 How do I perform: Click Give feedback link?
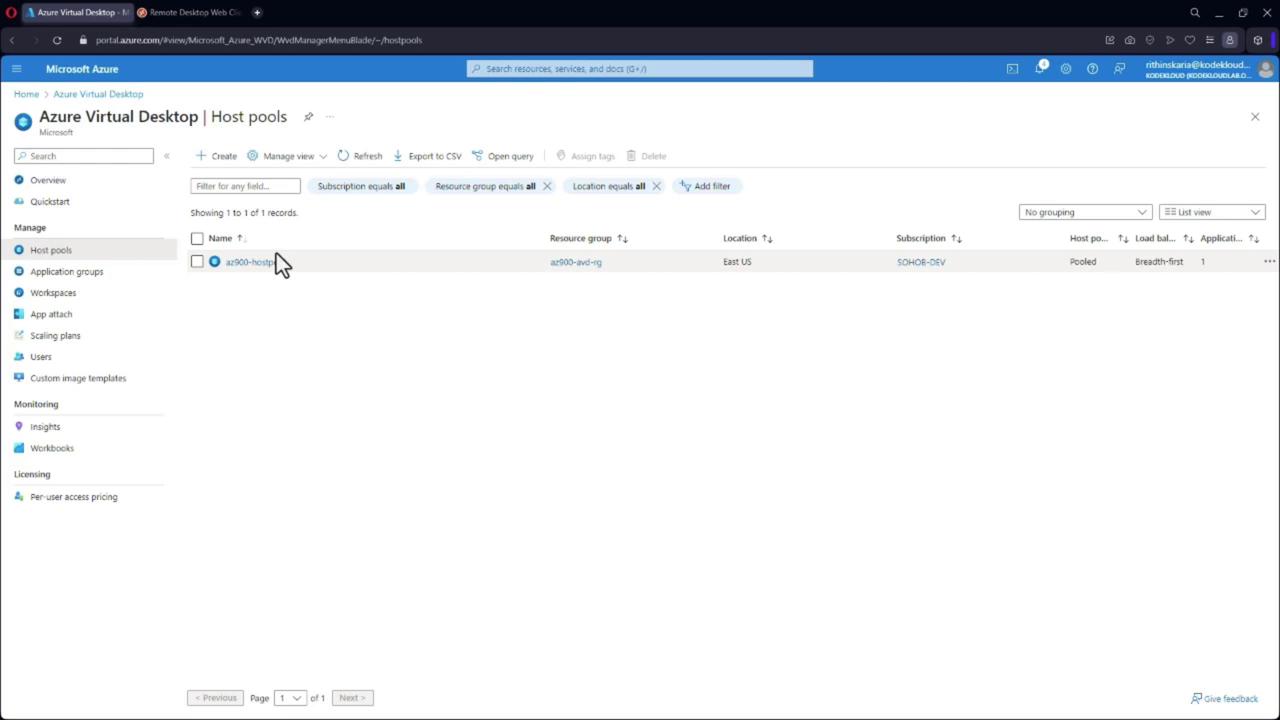(x=1224, y=699)
